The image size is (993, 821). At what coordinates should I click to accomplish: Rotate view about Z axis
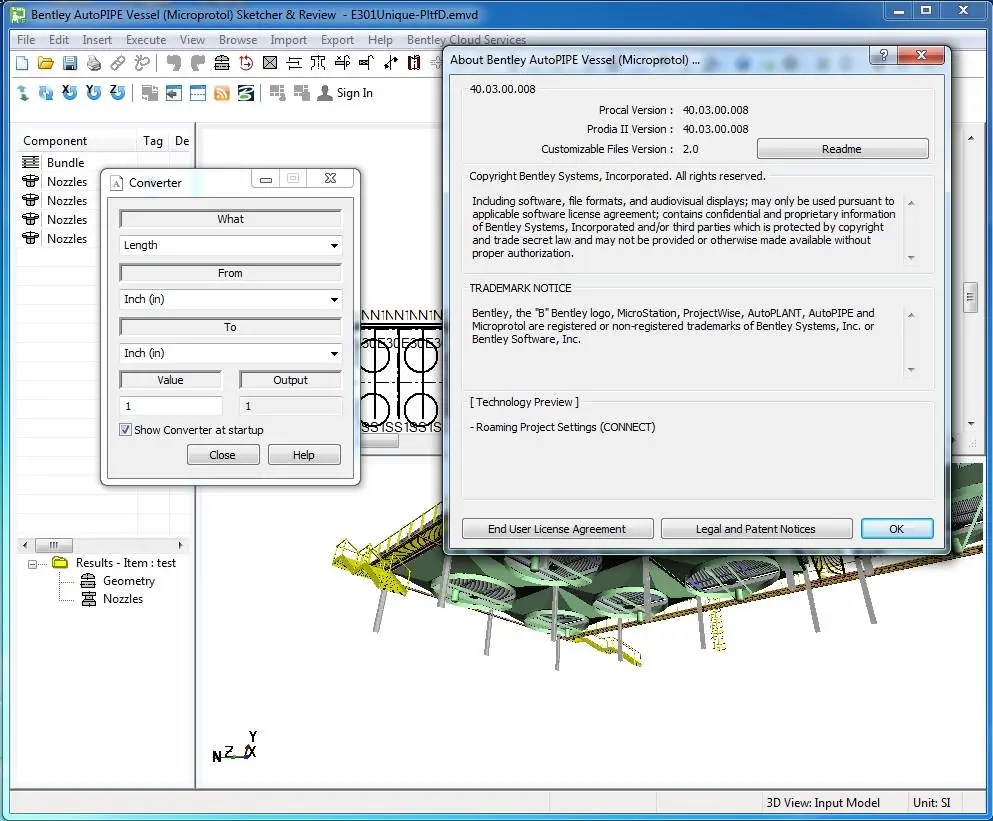(118, 92)
